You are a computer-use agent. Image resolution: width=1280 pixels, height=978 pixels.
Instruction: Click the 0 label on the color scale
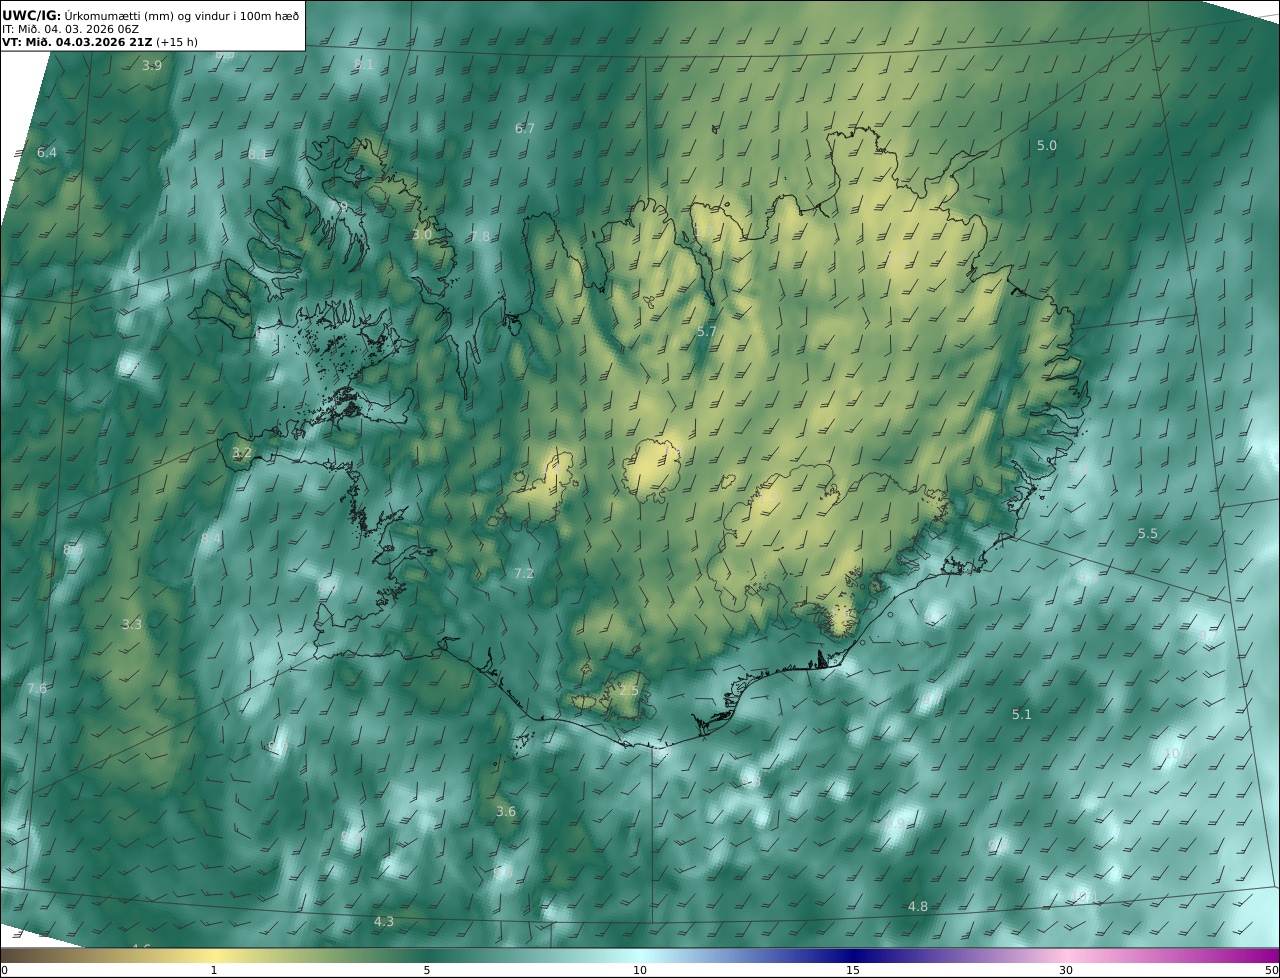coord(4,970)
